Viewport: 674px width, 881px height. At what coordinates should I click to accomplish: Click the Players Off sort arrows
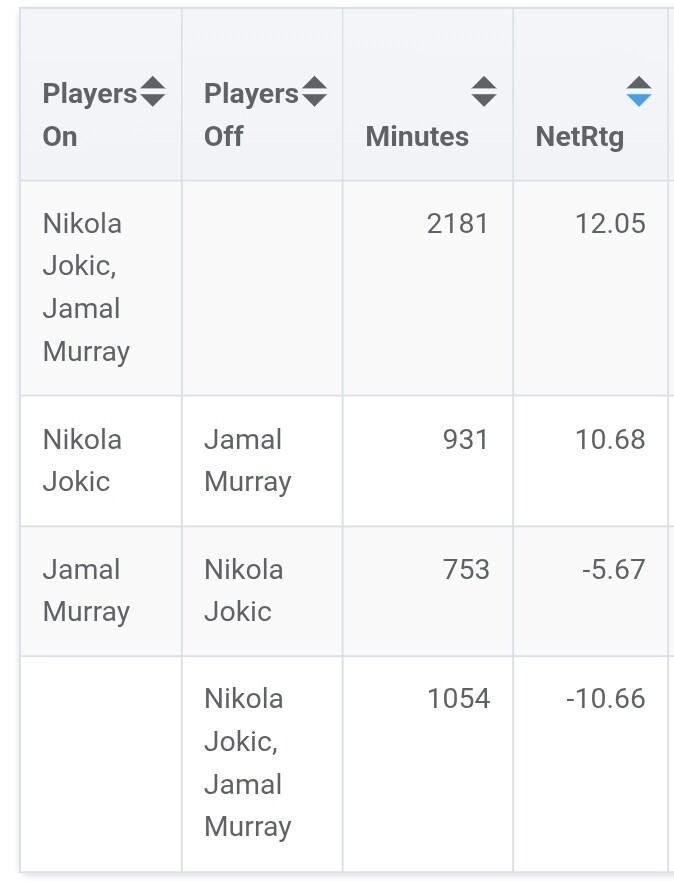point(314,92)
